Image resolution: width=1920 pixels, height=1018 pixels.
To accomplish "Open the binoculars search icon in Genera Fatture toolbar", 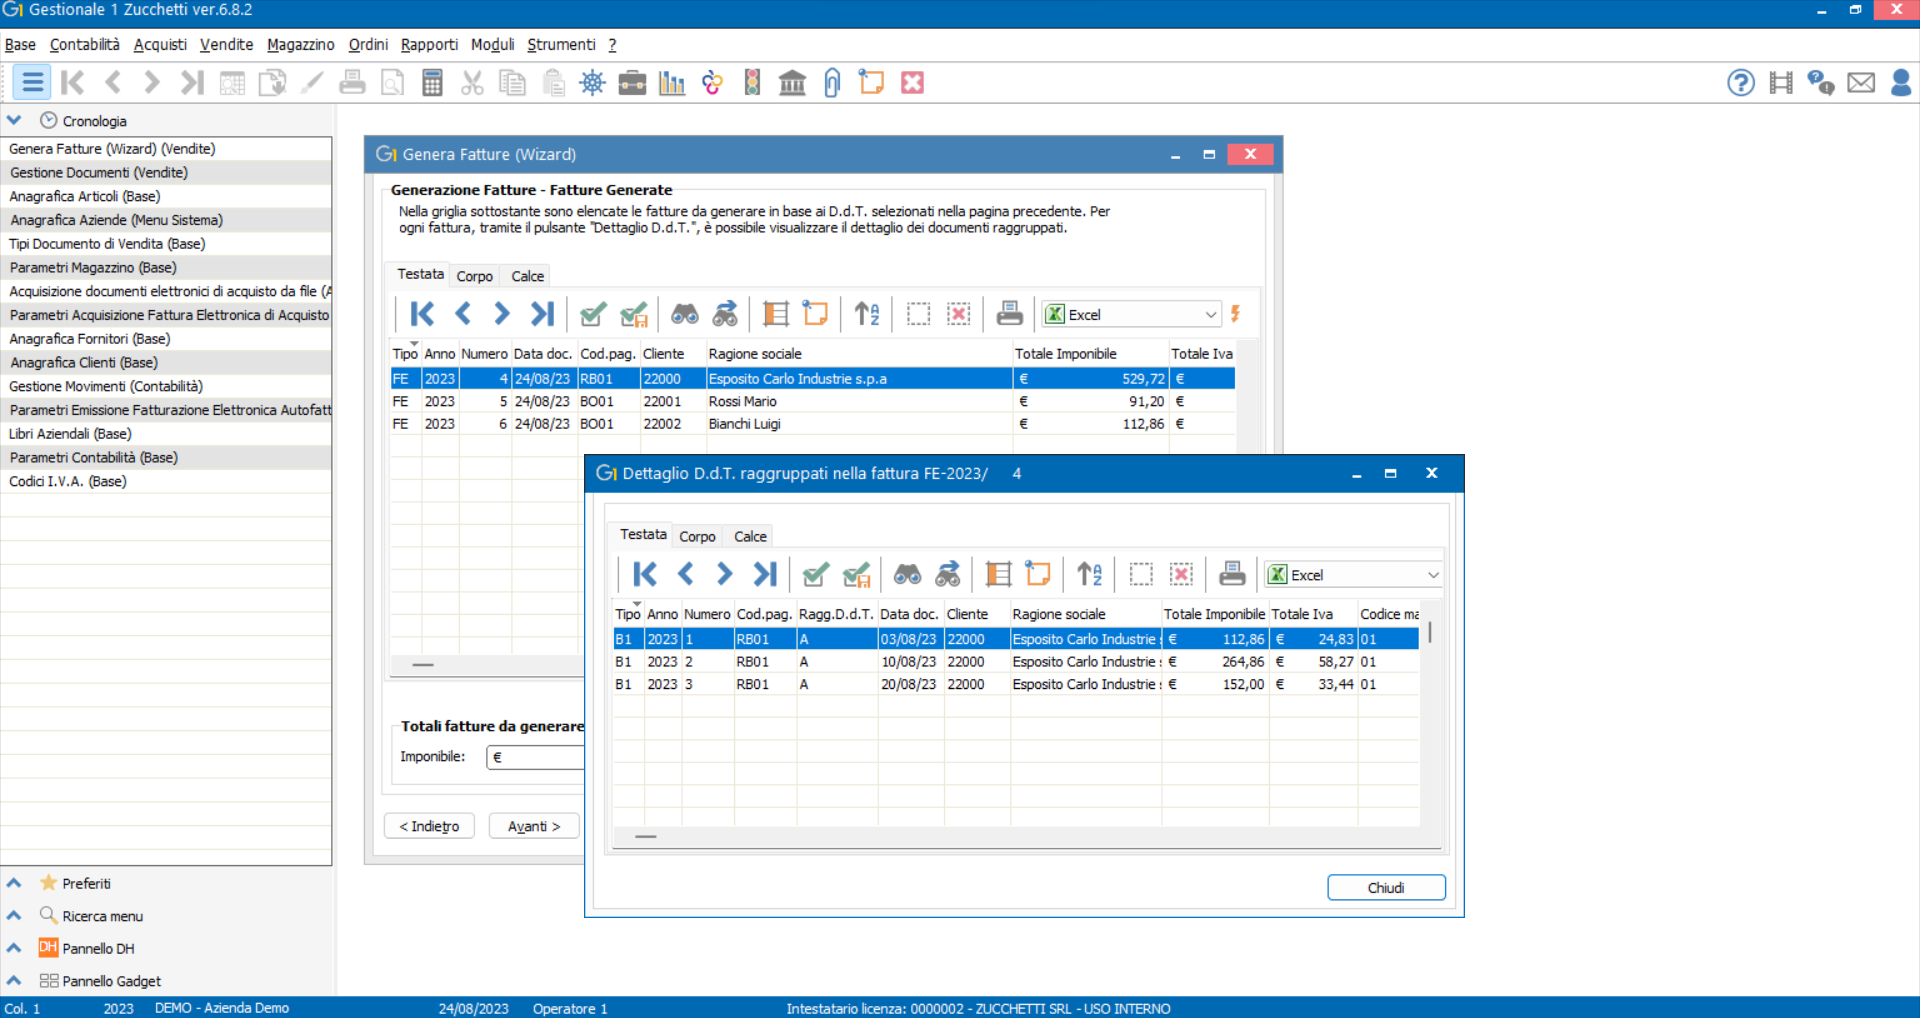I will click(684, 313).
